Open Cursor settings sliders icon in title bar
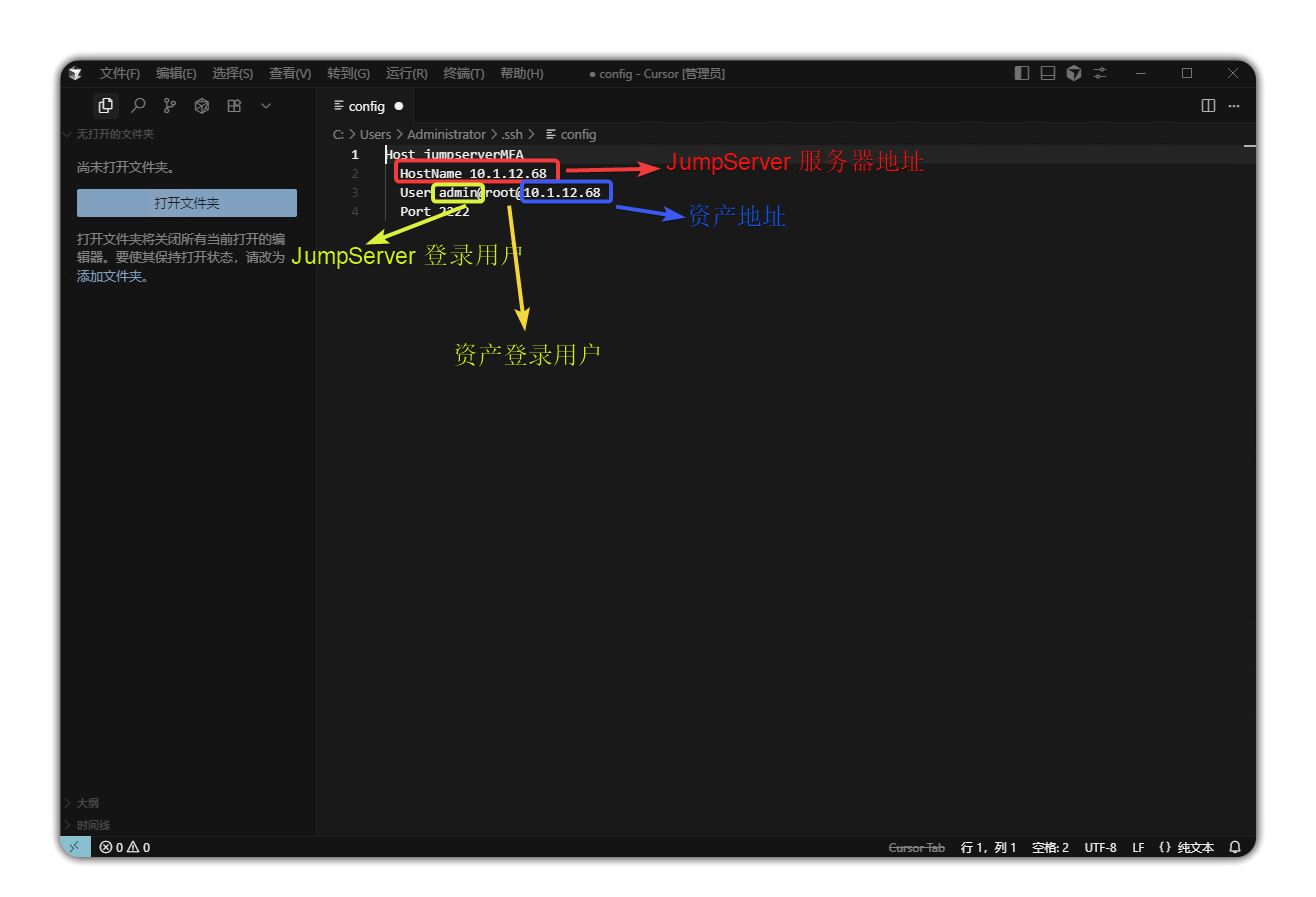Screen dimensions: 1316x897 pyautogui.click(x=1100, y=73)
